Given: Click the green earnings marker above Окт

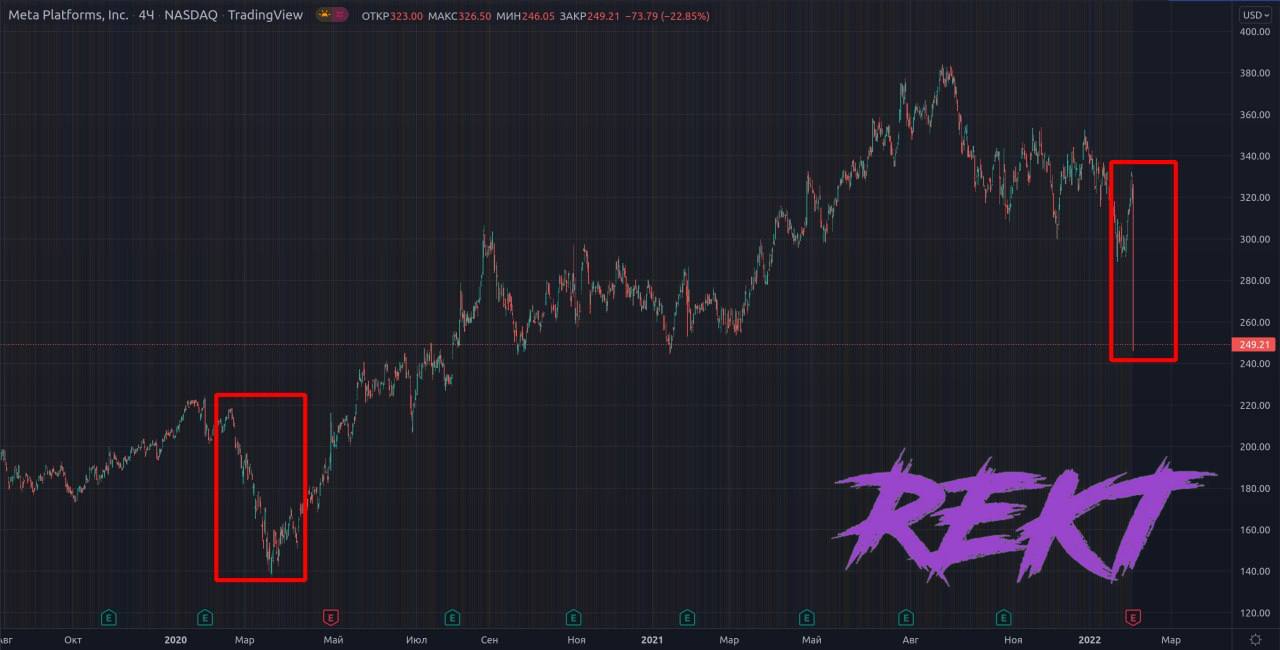Looking at the screenshot, I should (x=108, y=617).
